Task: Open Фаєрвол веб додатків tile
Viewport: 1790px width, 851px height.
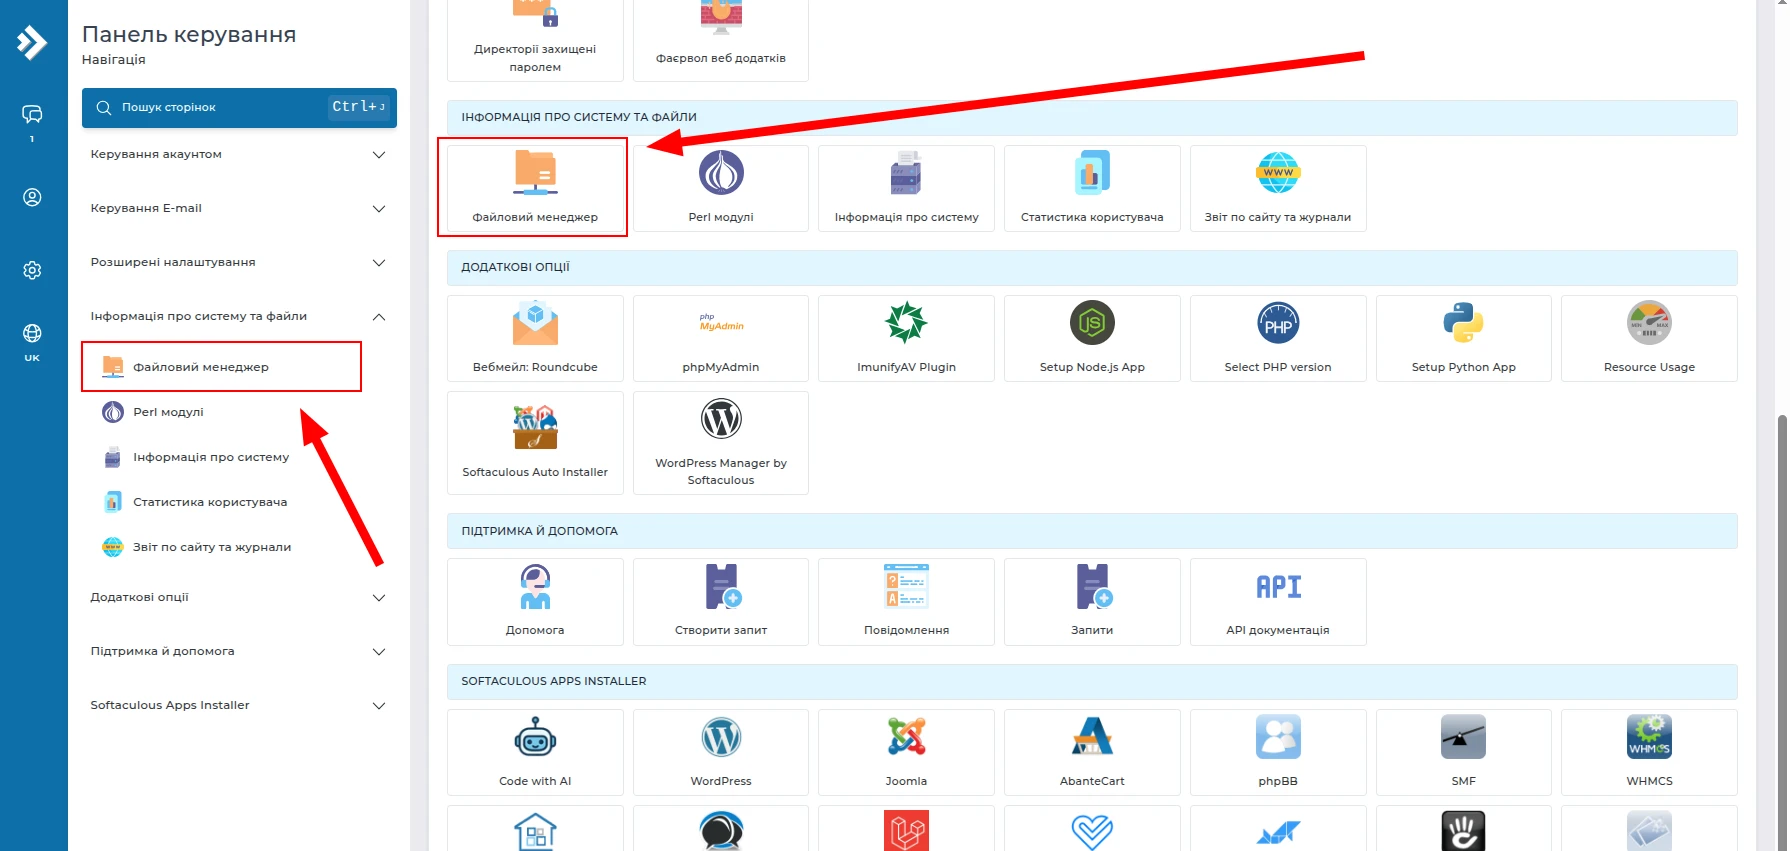Action: (x=721, y=40)
